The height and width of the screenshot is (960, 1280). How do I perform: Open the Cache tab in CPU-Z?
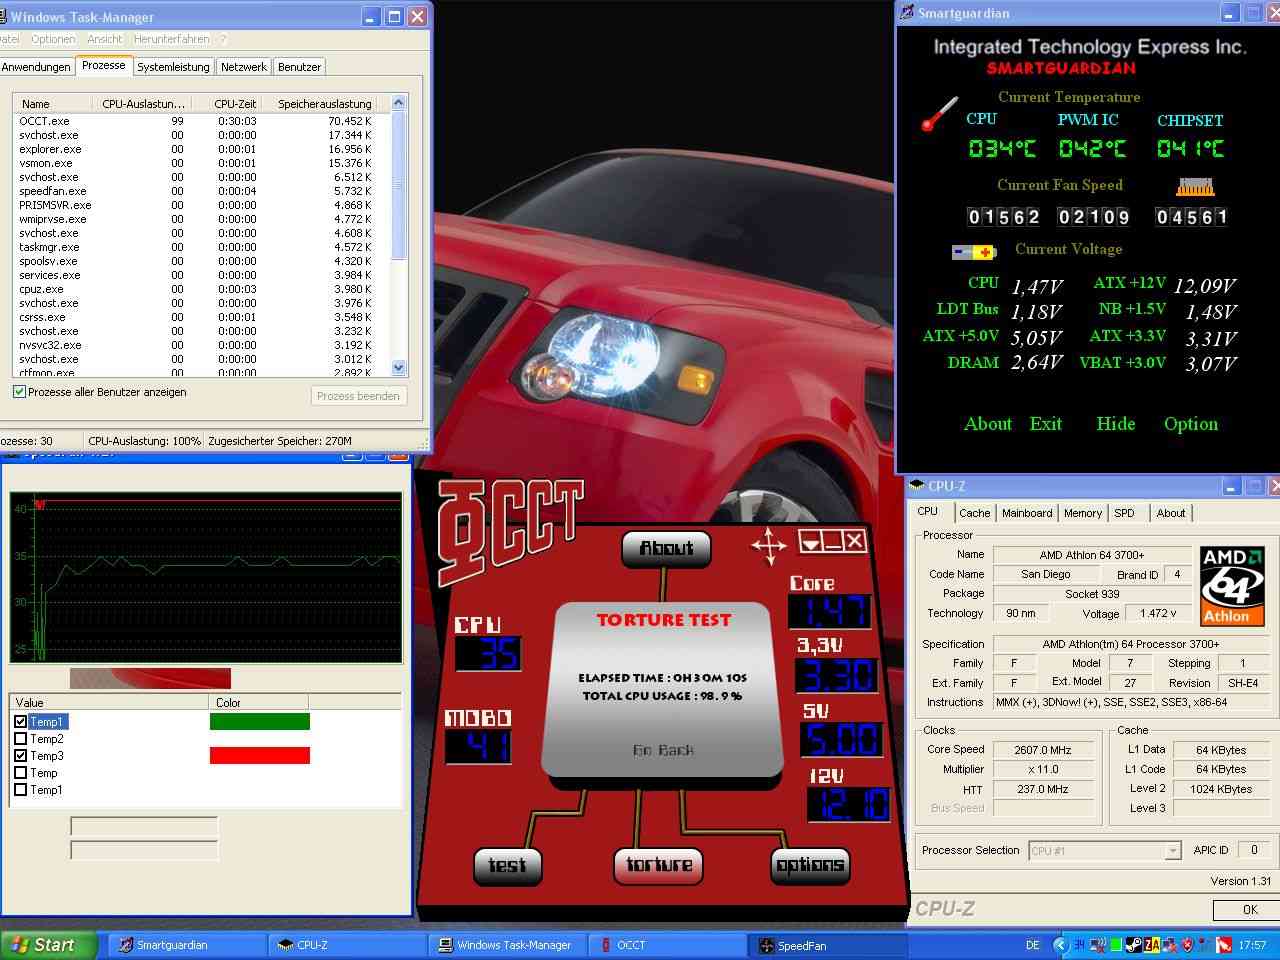click(974, 513)
